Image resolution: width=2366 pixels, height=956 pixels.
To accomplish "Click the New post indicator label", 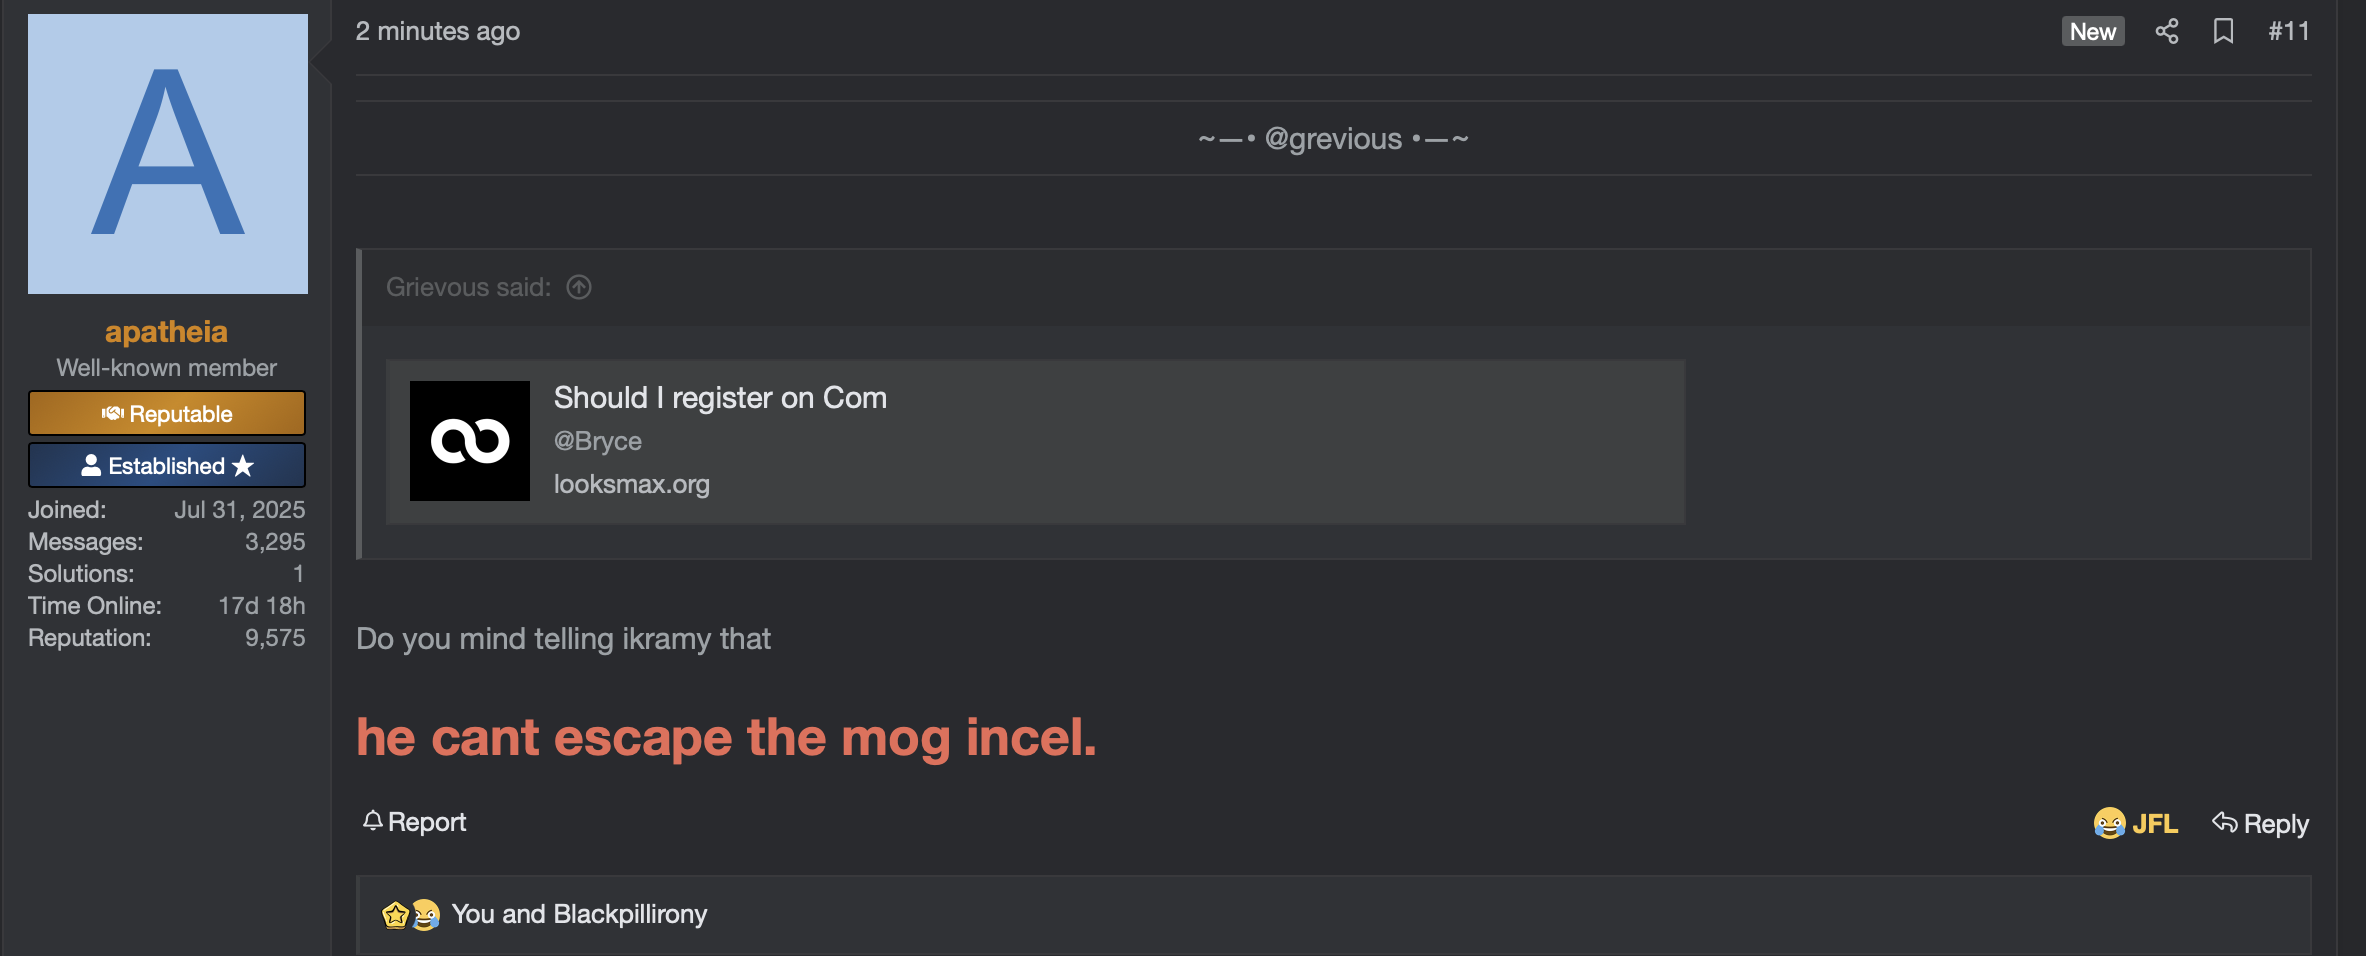I will (2092, 31).
